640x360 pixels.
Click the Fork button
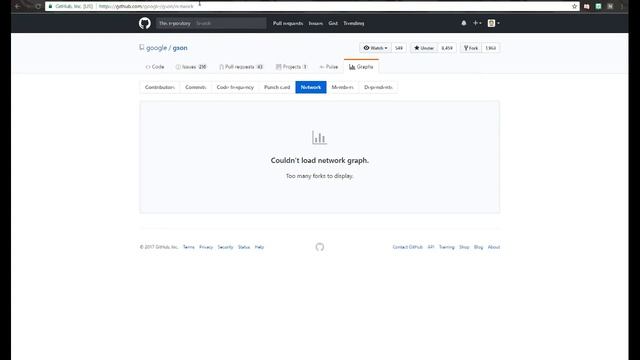tap(471, 48)
